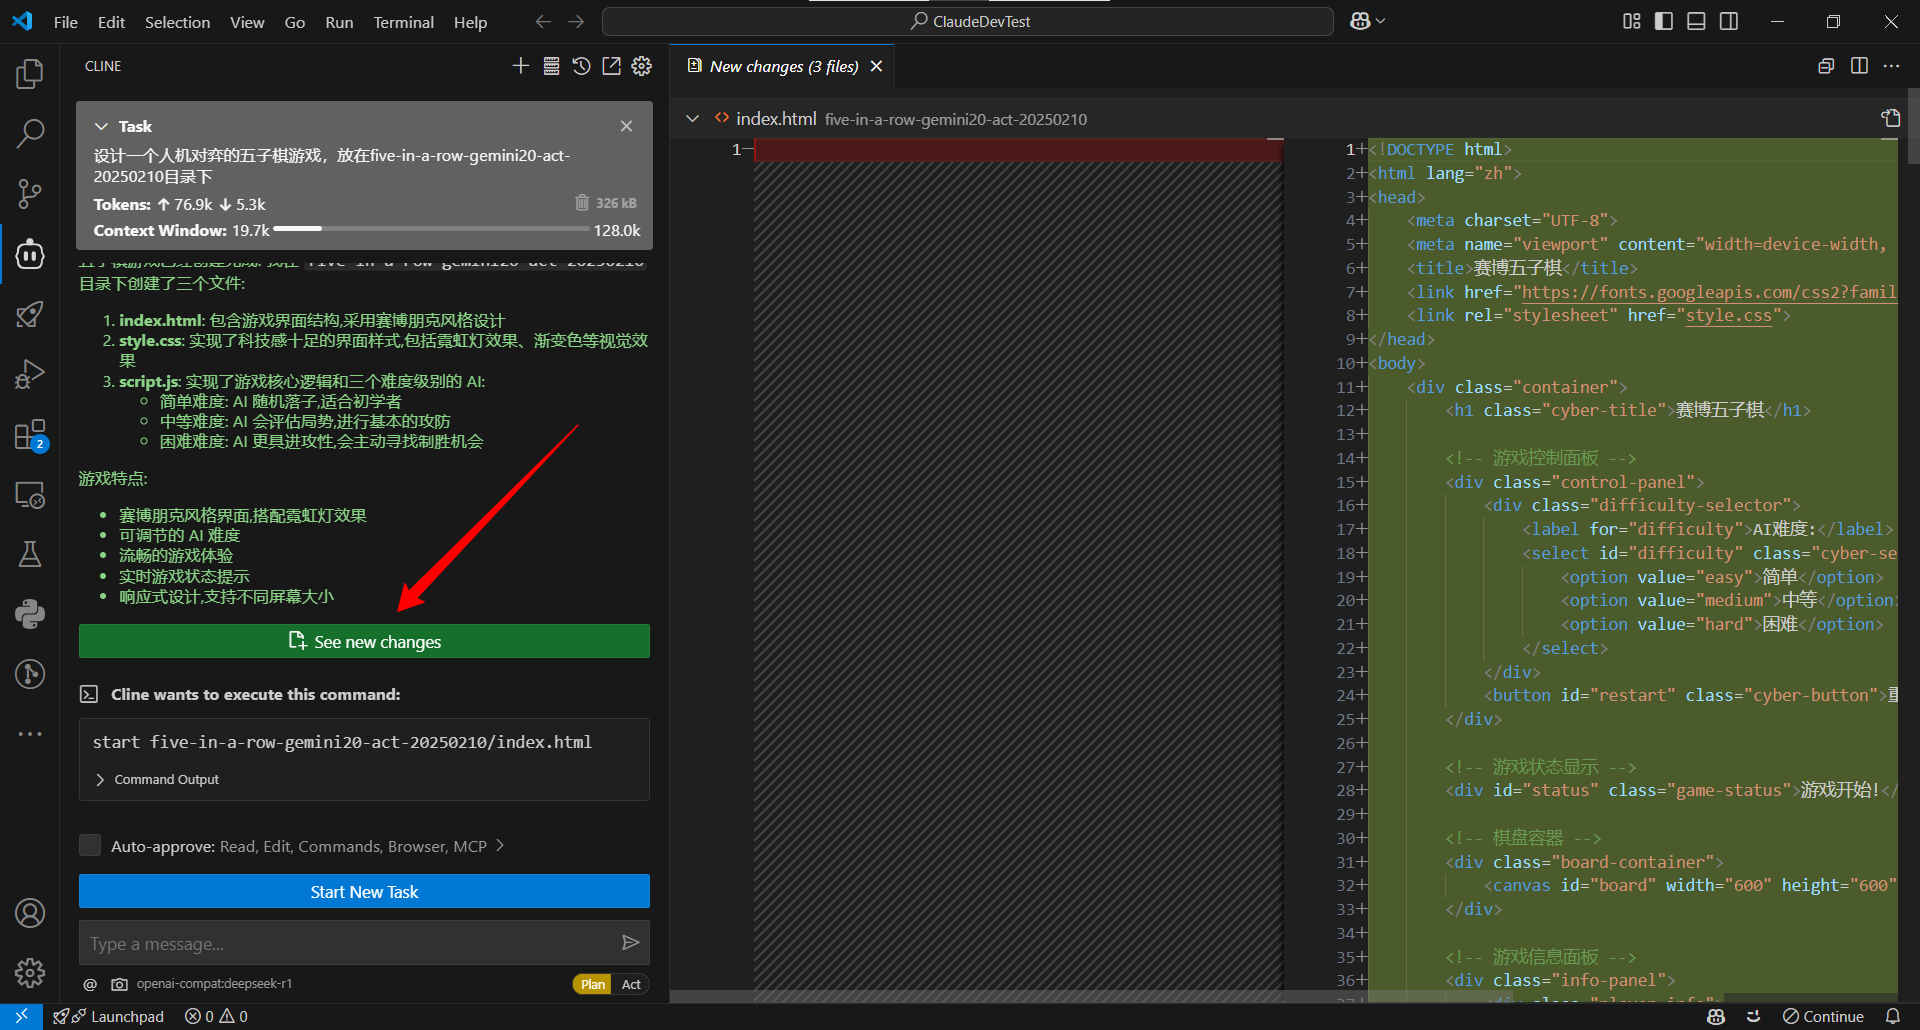Toggle the Auto-approve checkbox
The width and height of the screenshot is (1920, 1030).
coord(90,846)
